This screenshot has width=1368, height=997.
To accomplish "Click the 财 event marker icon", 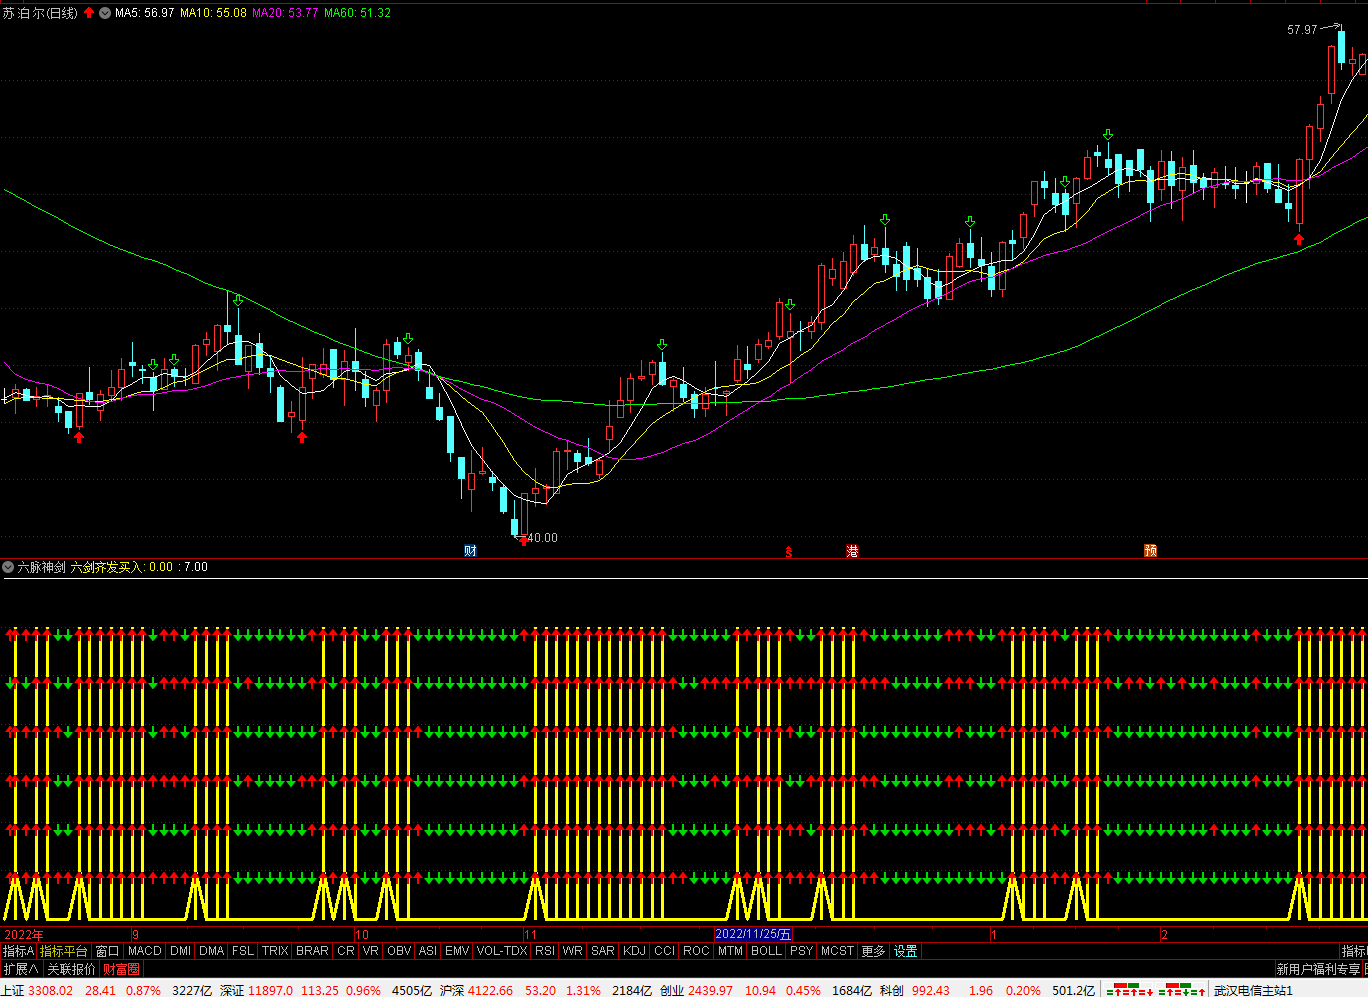I will pos(470,551).
